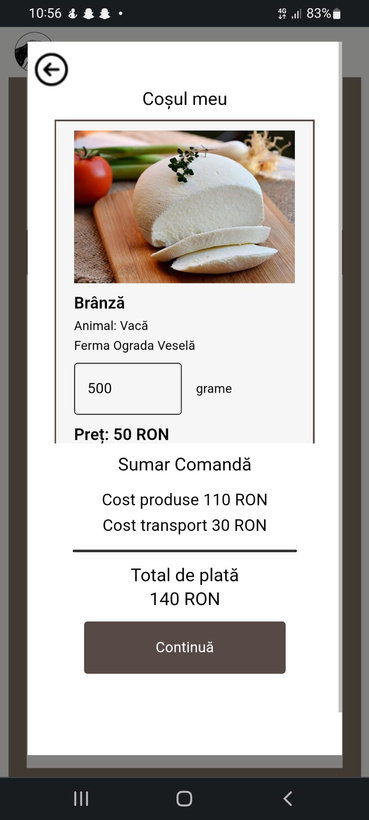Image resolution: width=369 pixels, height=820 pixels.
Task: Tap the Android home button
Action: 184,799
